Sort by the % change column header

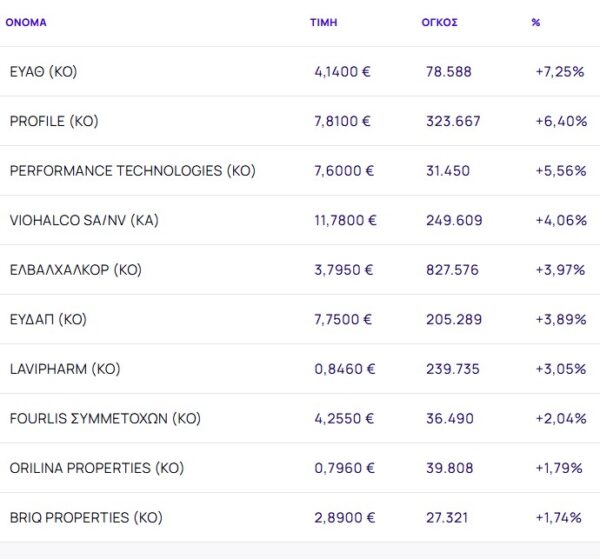pos(536,22)
